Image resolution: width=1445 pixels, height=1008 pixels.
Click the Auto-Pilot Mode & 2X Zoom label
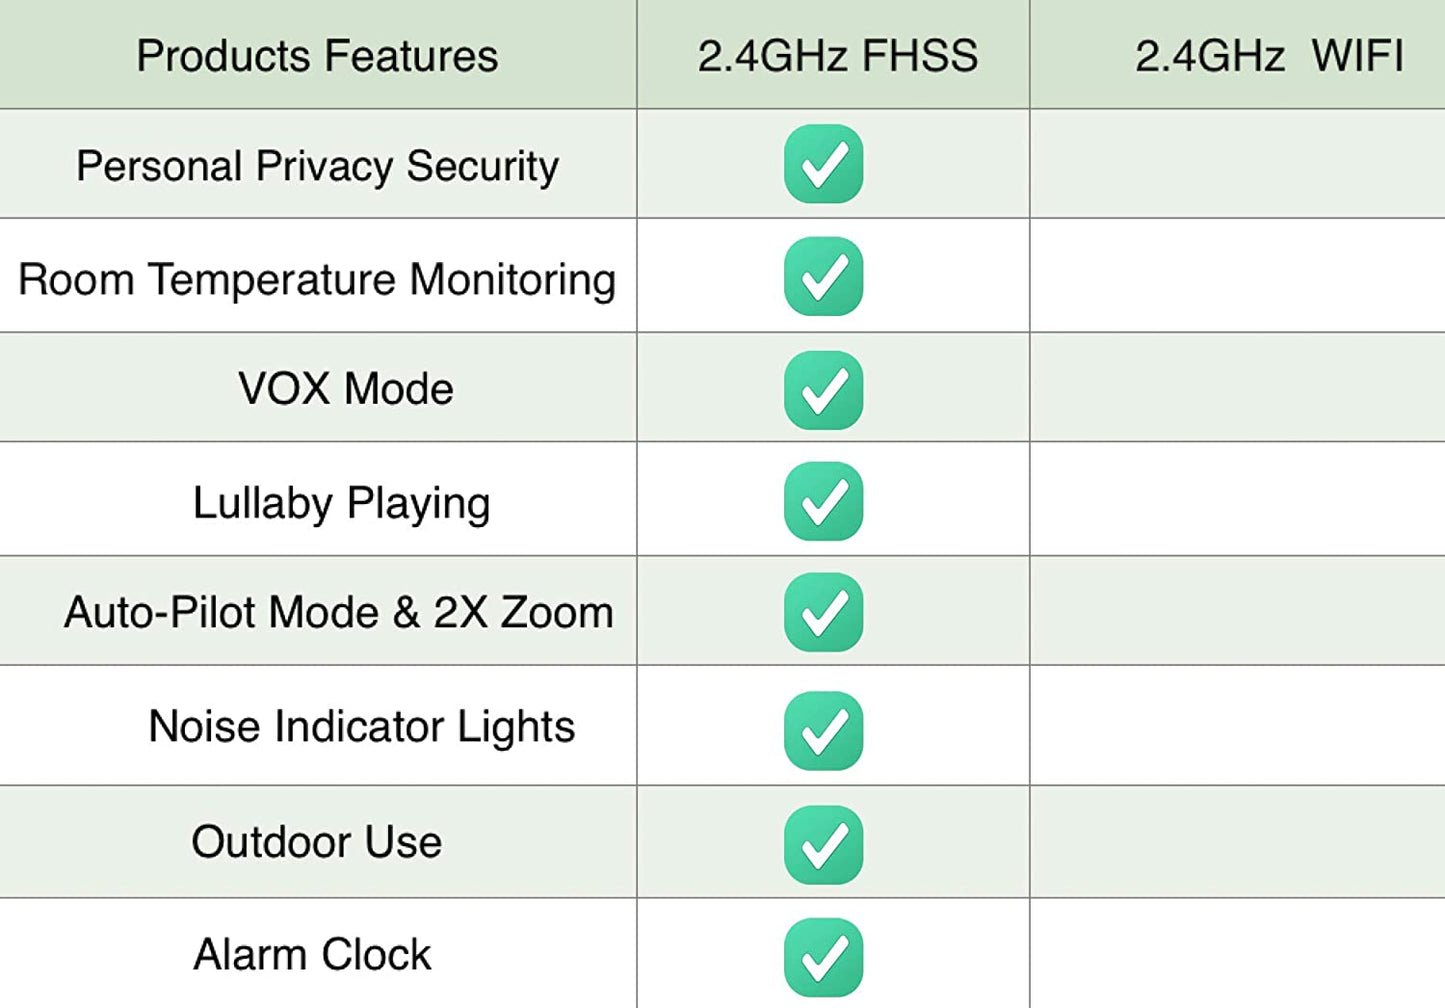pyautogui.click(x=338, y=612)
